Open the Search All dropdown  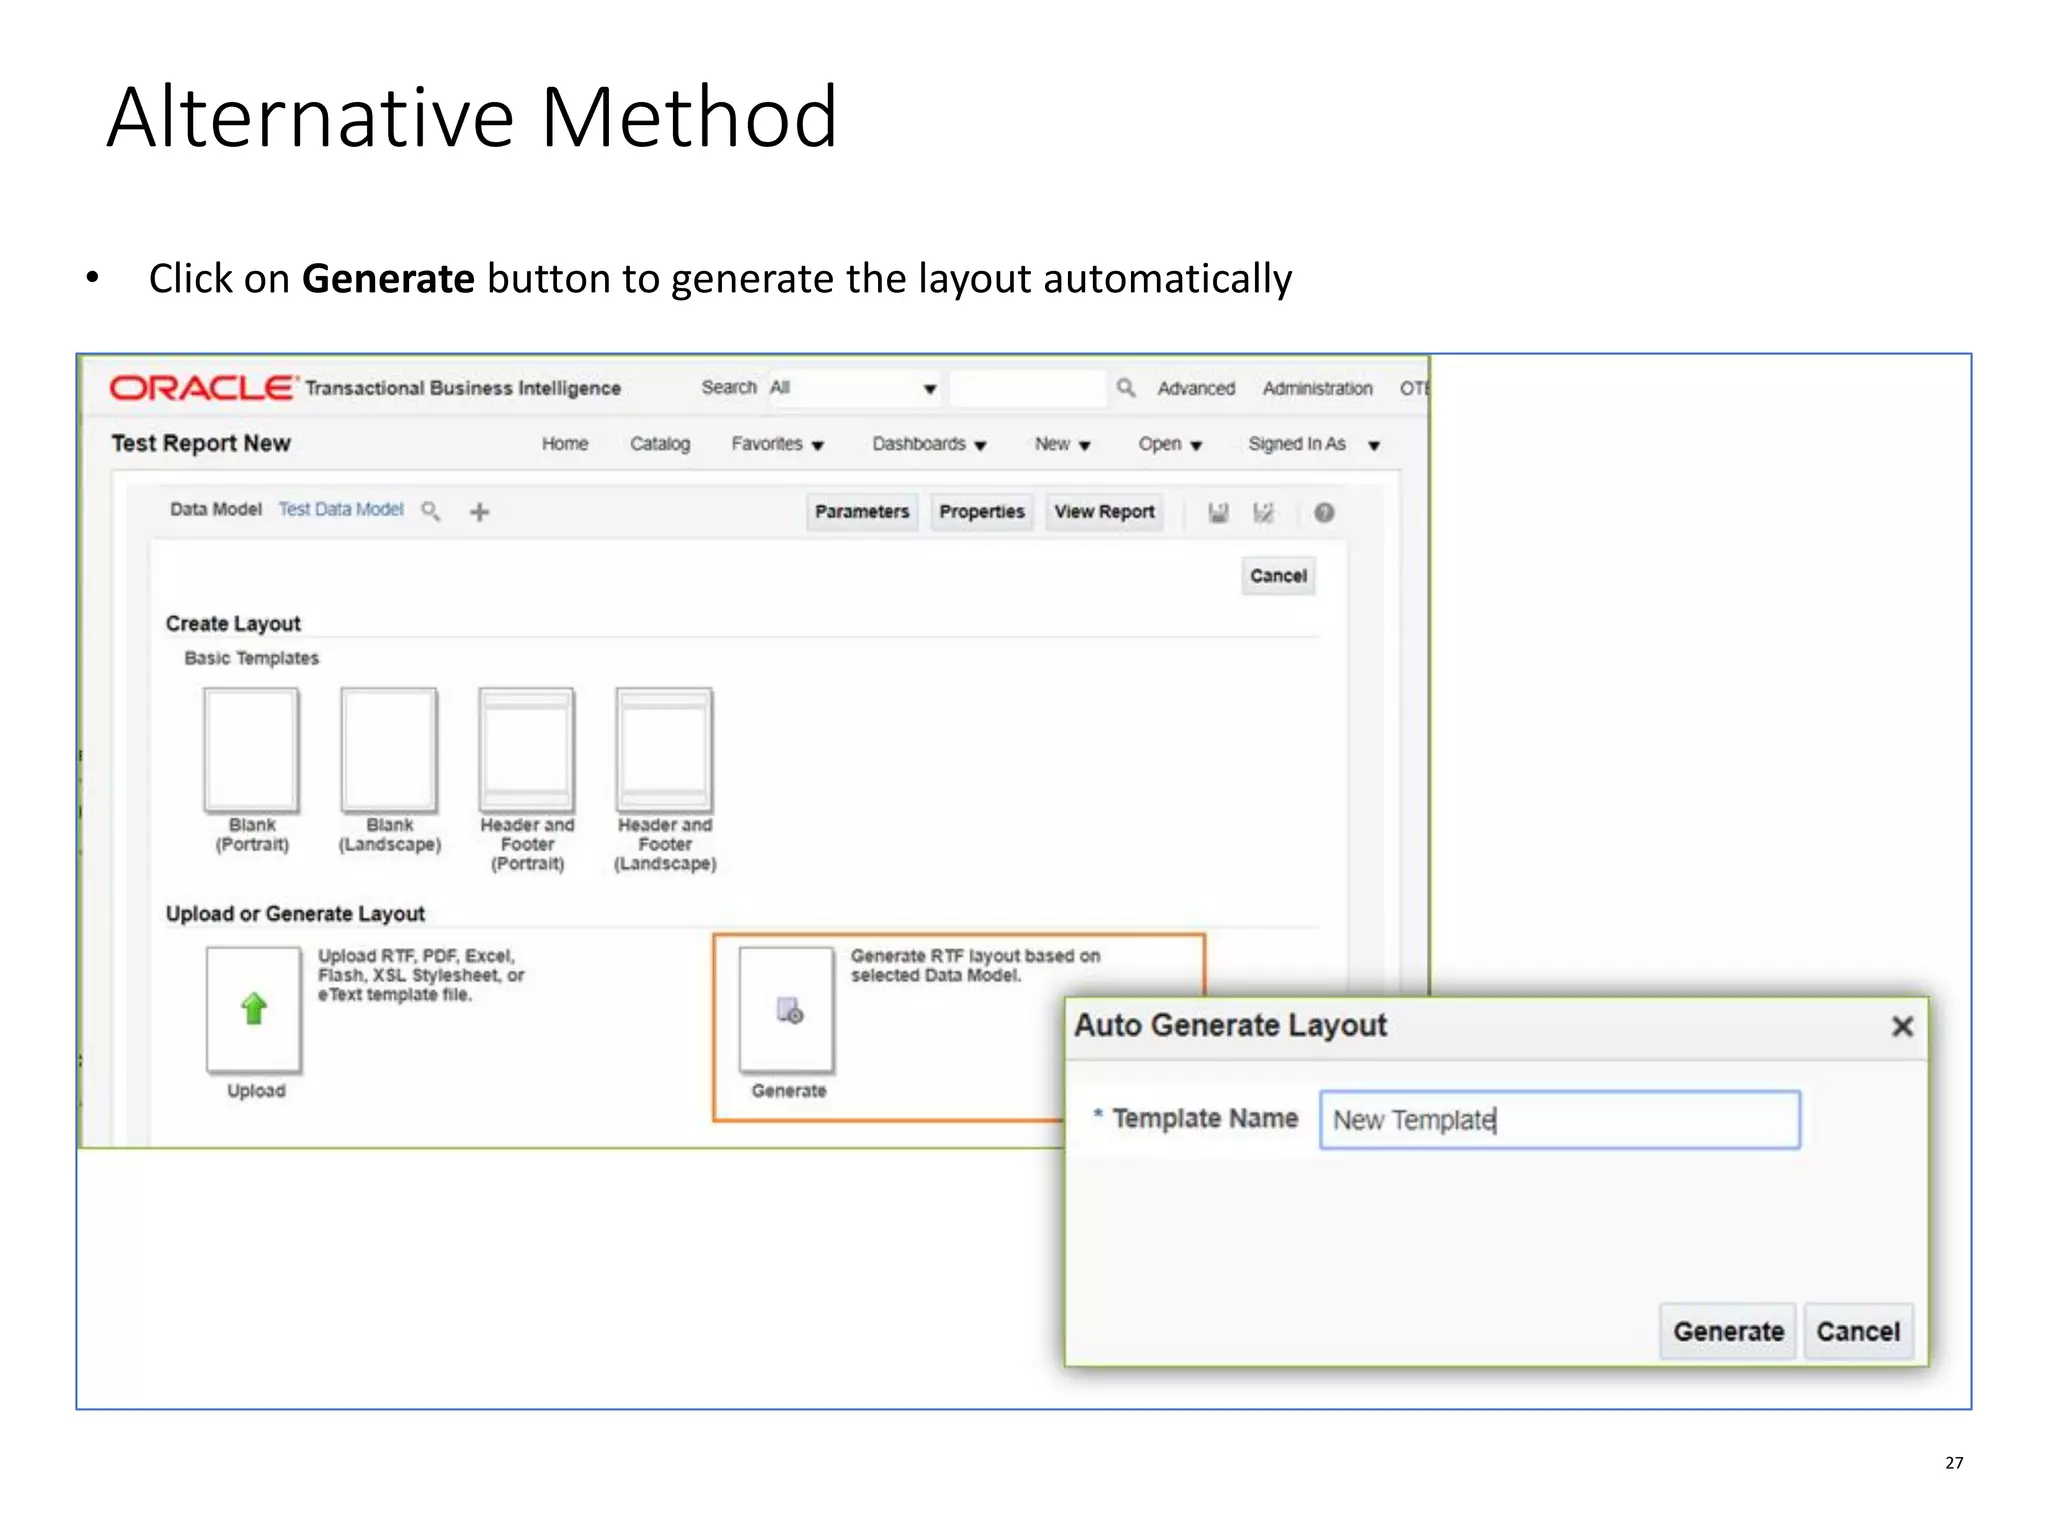(853, 388)
